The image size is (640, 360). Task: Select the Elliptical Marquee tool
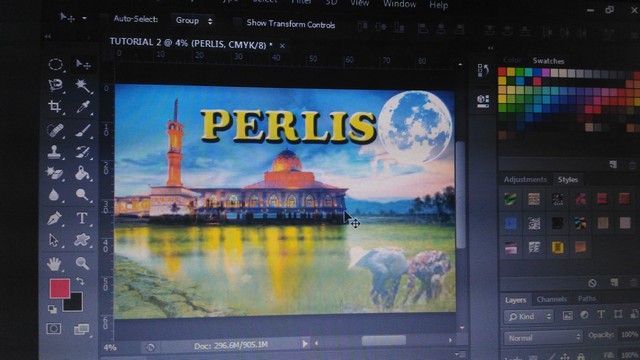(56, 64)
